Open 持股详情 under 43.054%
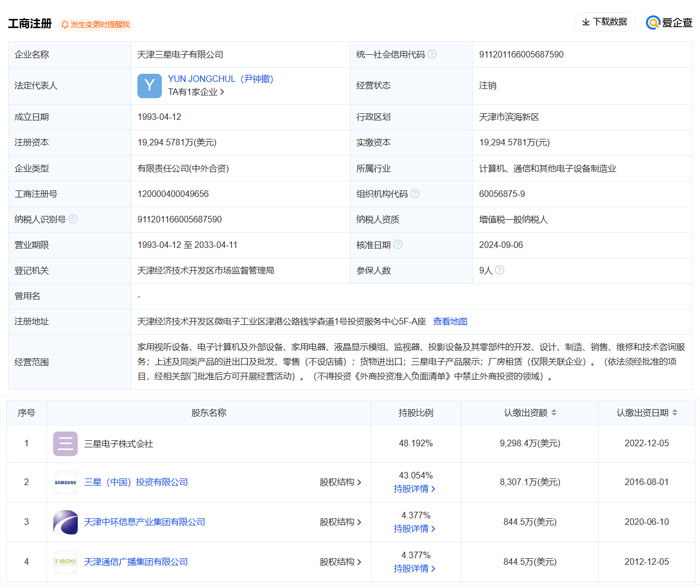This screenshot has width=700, height=585. [x=414, y=489]
